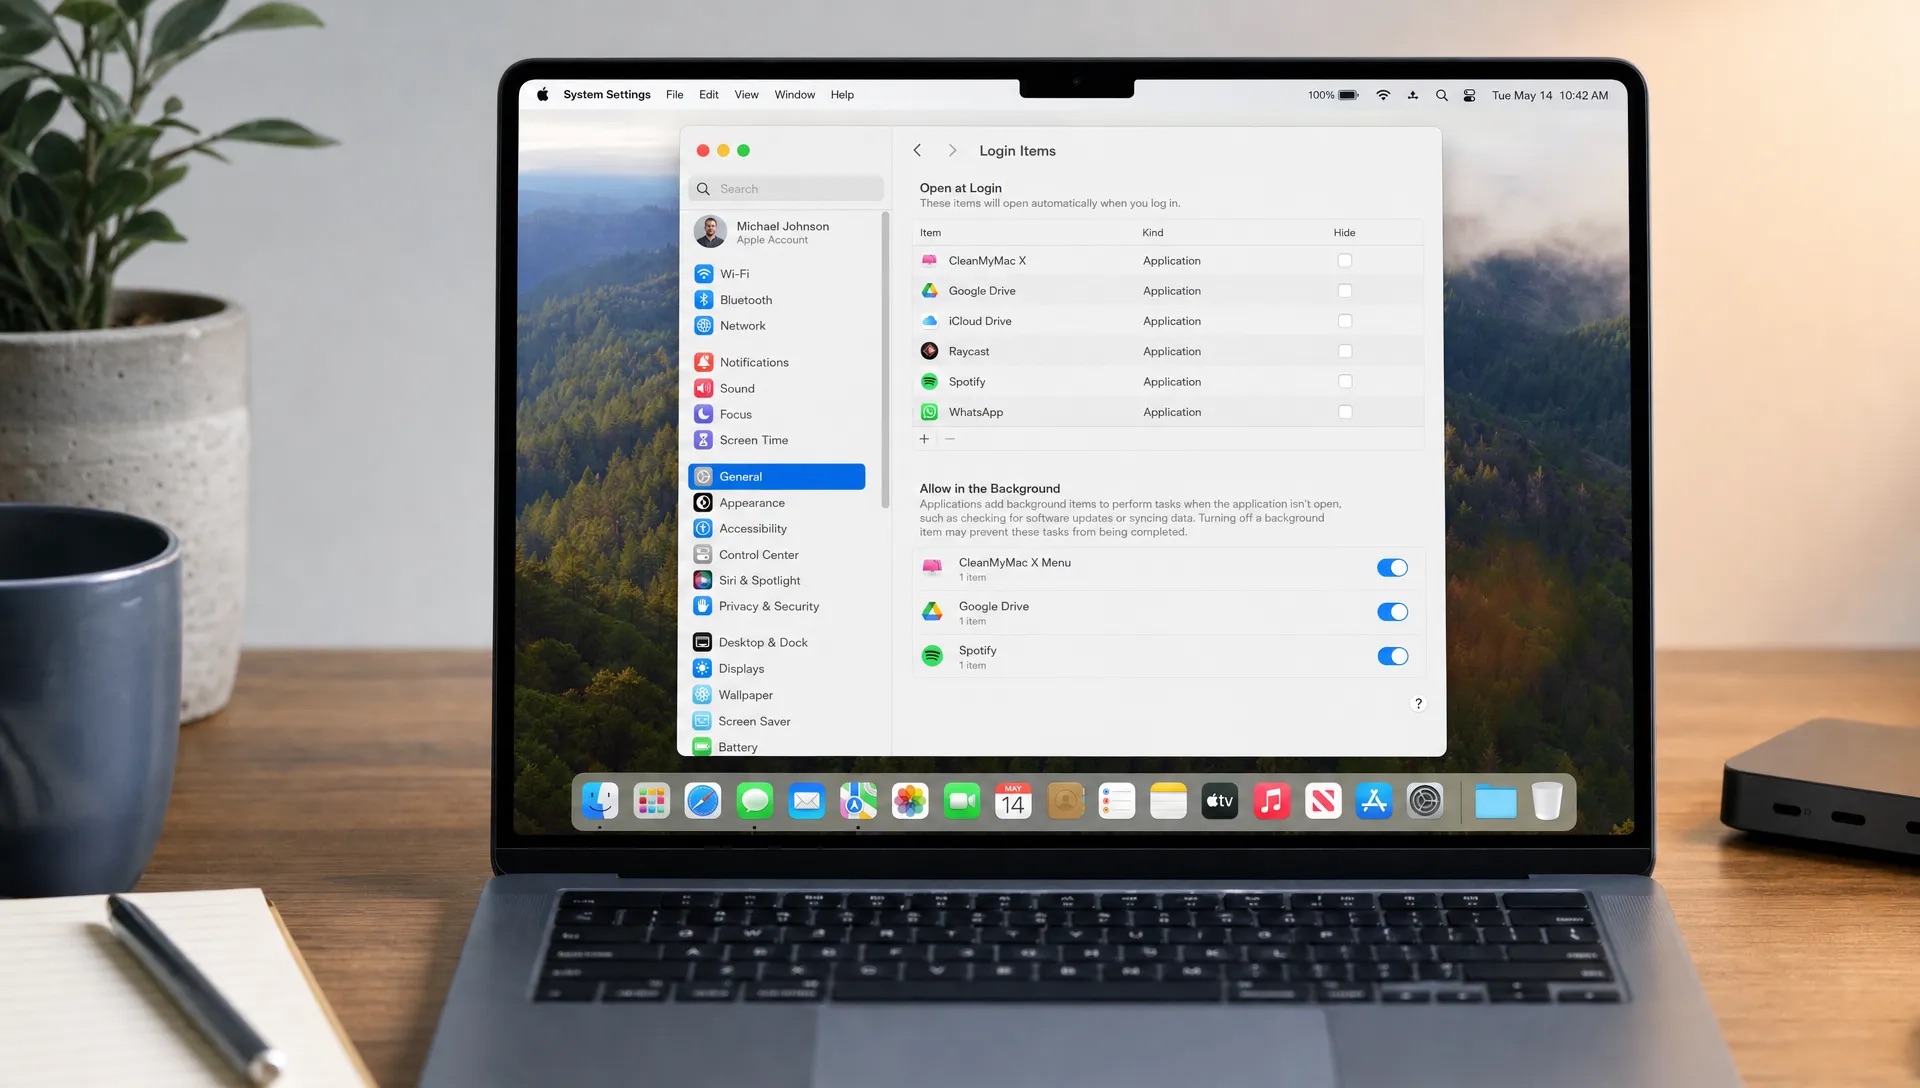Open Apple TV app in Dock
This screenshot has width=1920, height=1088.
[1219, 801]
